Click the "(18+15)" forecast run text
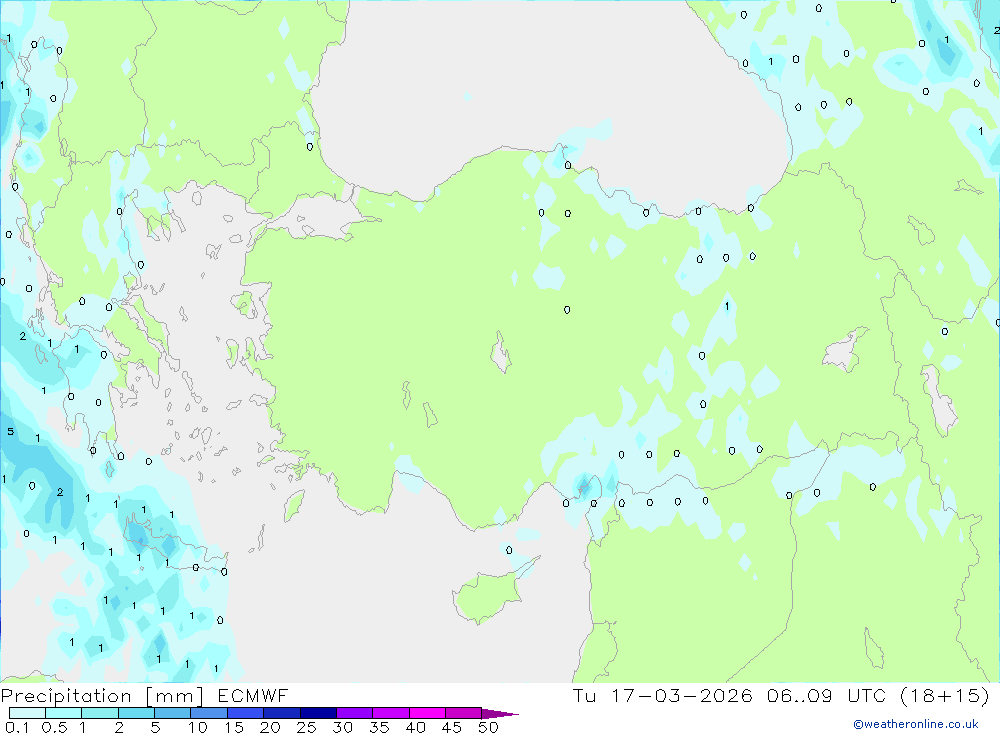Viewport: 1000px width, 733px height. [945, 695]
